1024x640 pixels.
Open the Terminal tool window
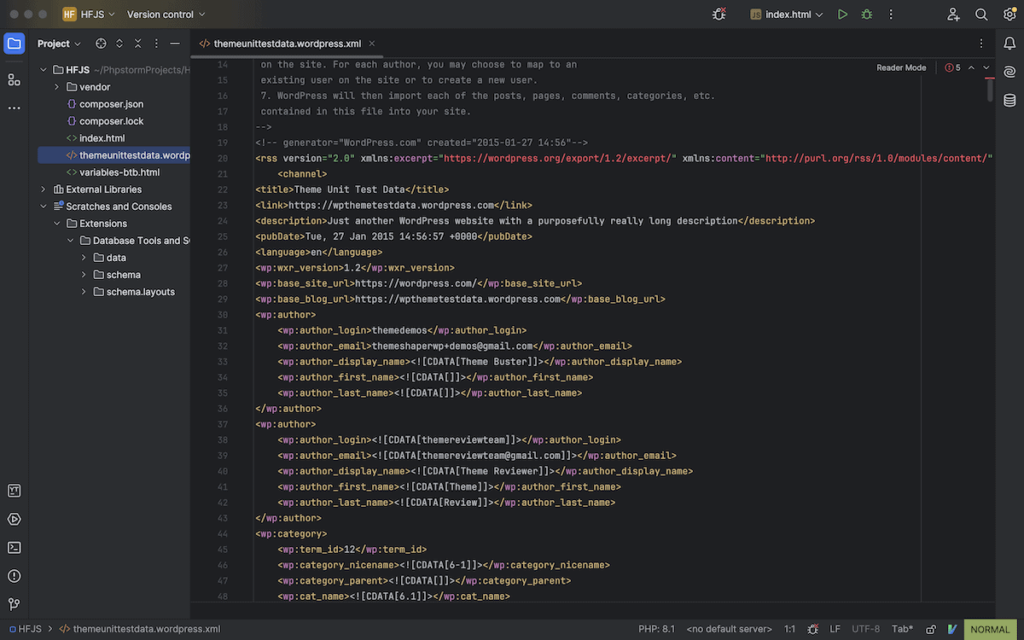[14, 547]
